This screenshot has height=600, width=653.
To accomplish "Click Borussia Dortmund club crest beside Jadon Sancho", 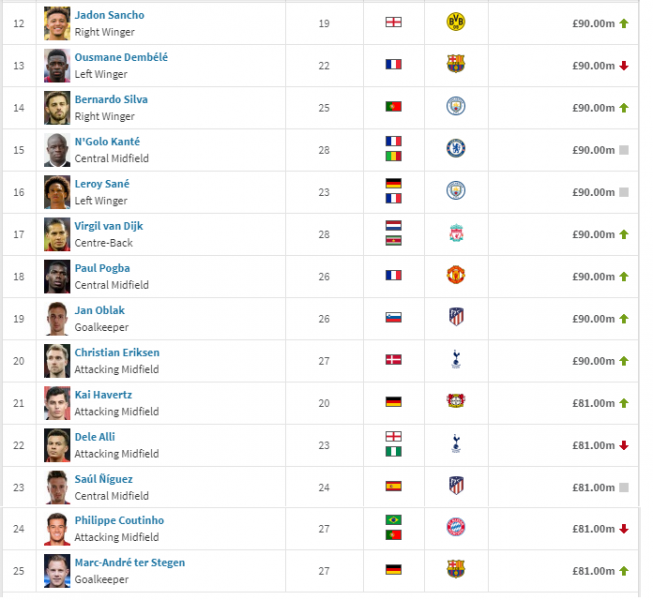I will (456, 22).
